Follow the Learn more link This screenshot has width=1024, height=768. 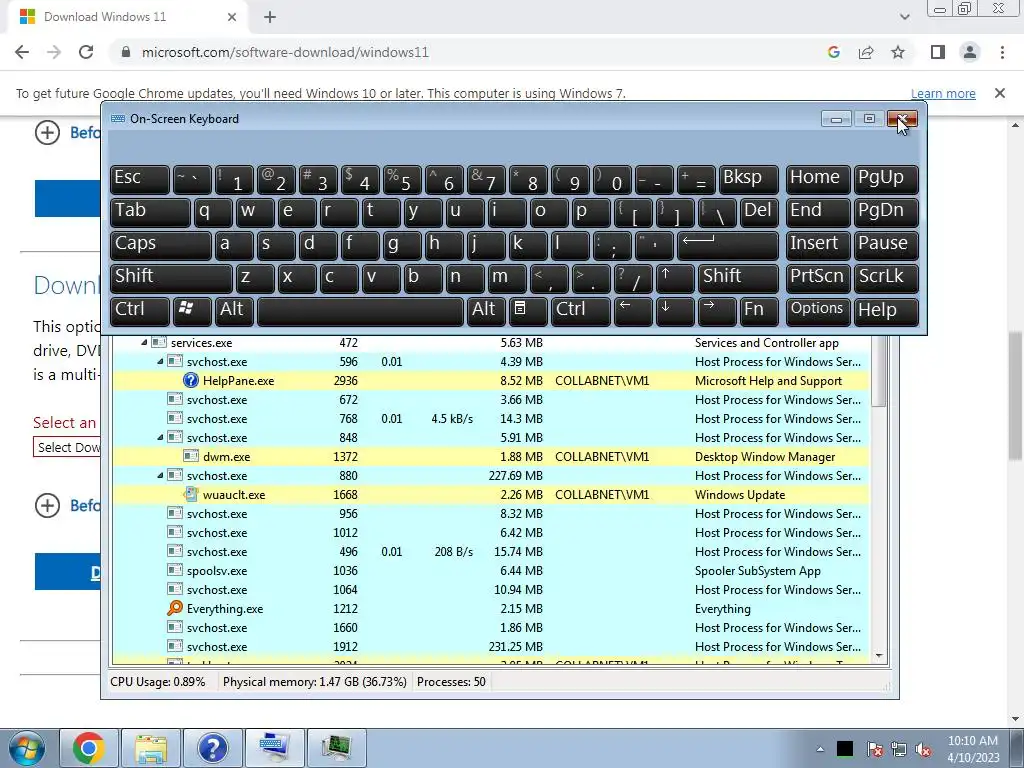tap(943, 93)
